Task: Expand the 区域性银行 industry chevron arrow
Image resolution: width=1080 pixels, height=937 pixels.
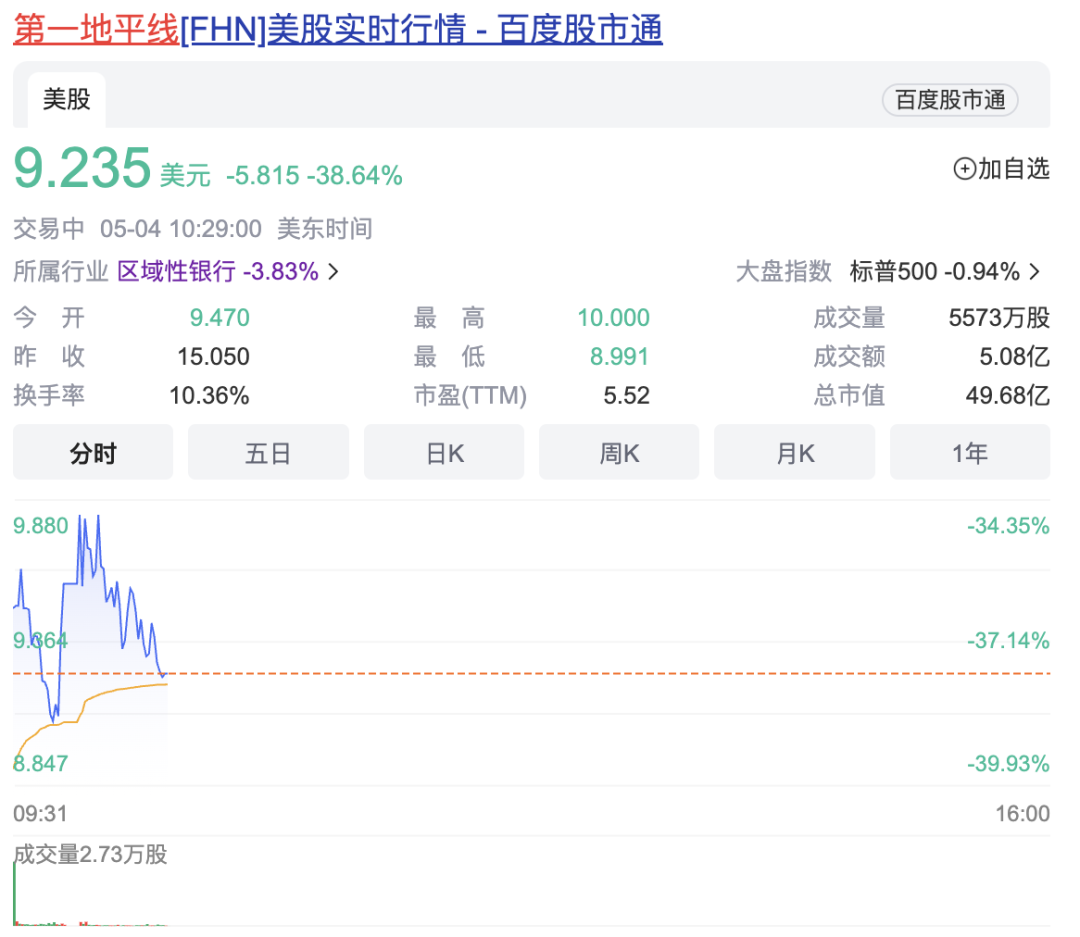Action: [333, 272]
